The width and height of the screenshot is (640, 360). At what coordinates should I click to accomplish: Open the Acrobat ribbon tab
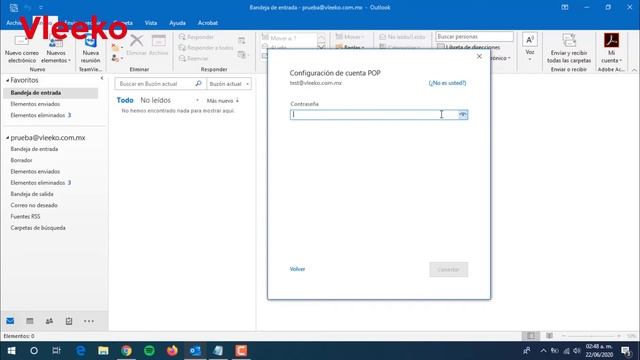click(208, 23)
